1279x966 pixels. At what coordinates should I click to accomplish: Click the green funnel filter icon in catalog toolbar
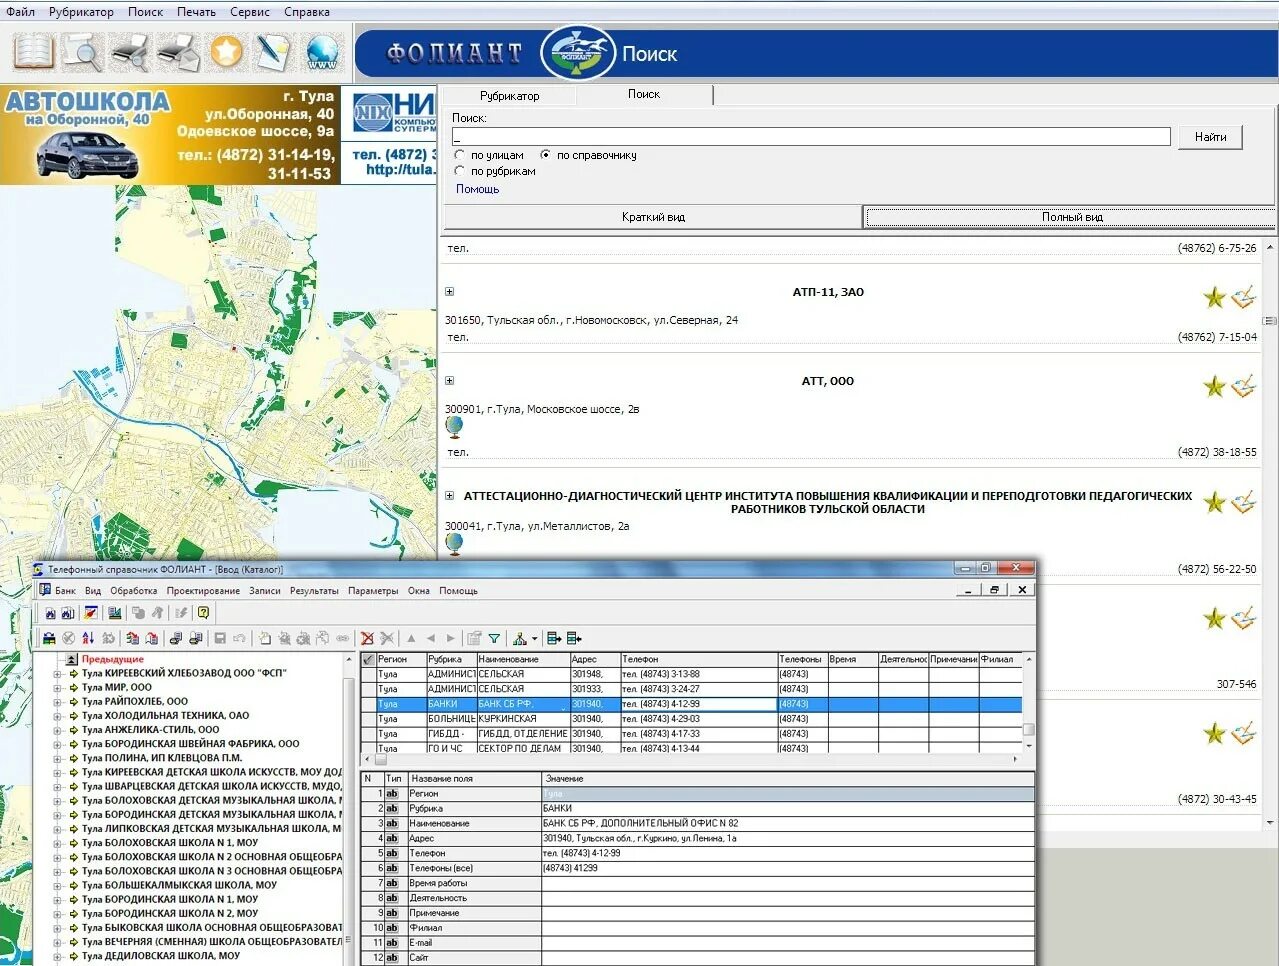pos(494,638)
